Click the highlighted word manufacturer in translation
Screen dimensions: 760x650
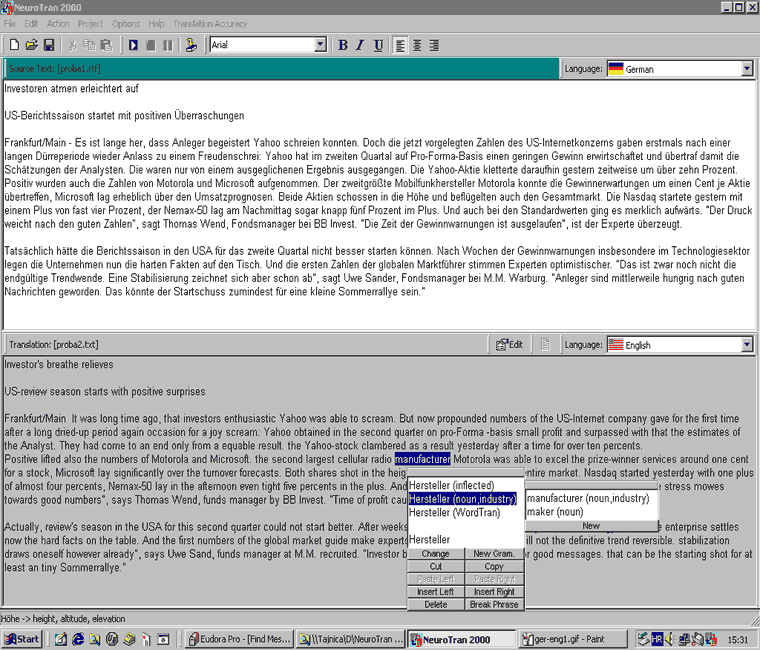tap(423, 459)
